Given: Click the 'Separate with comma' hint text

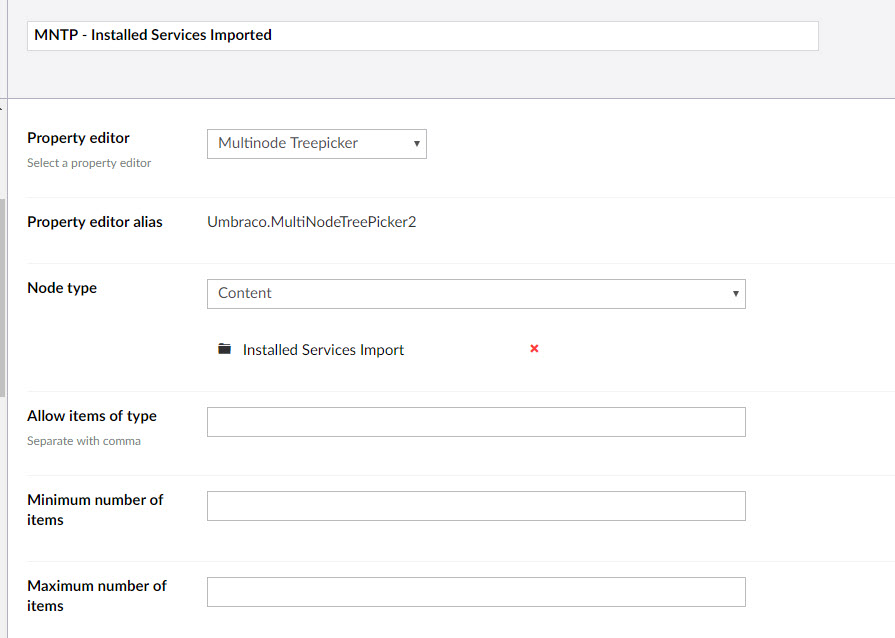Looking at the screenshot, I should pos(84,441).
